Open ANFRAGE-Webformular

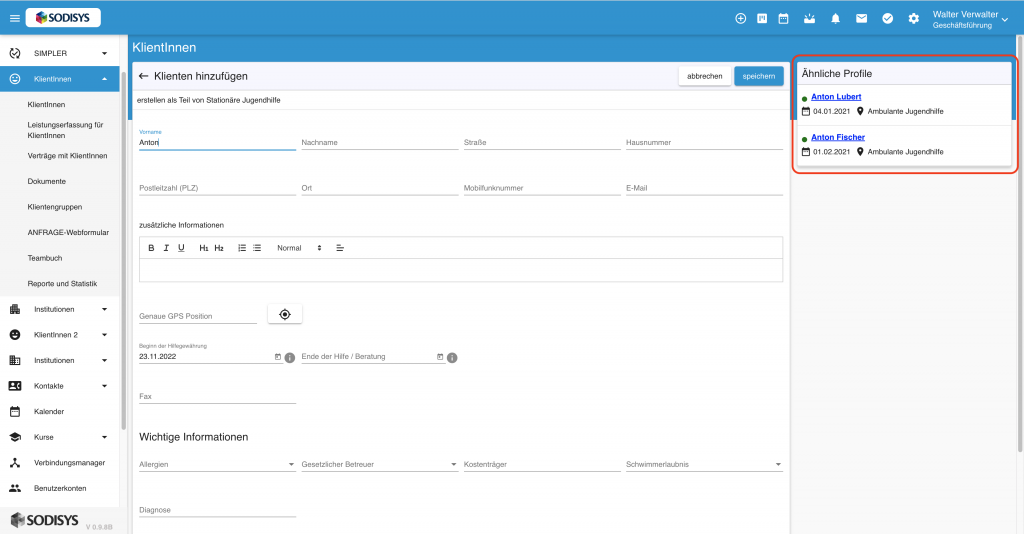pos(68,232)
